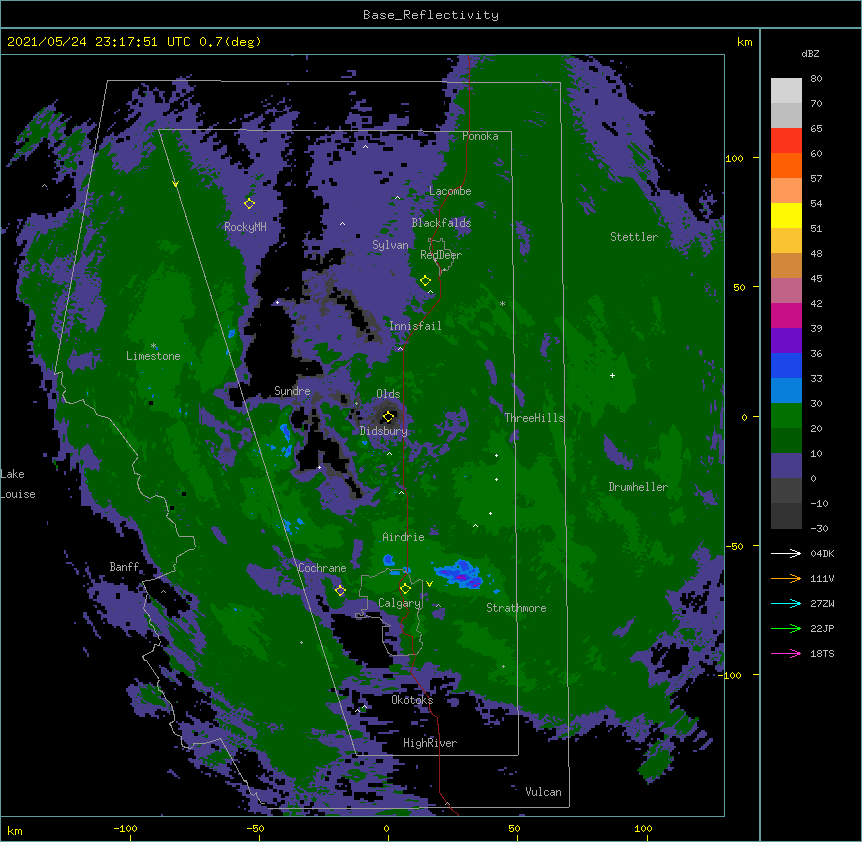This screenshot has width=862, height=842.
Task: Click the white 04DK arrow legend icon
Action: 786,553
